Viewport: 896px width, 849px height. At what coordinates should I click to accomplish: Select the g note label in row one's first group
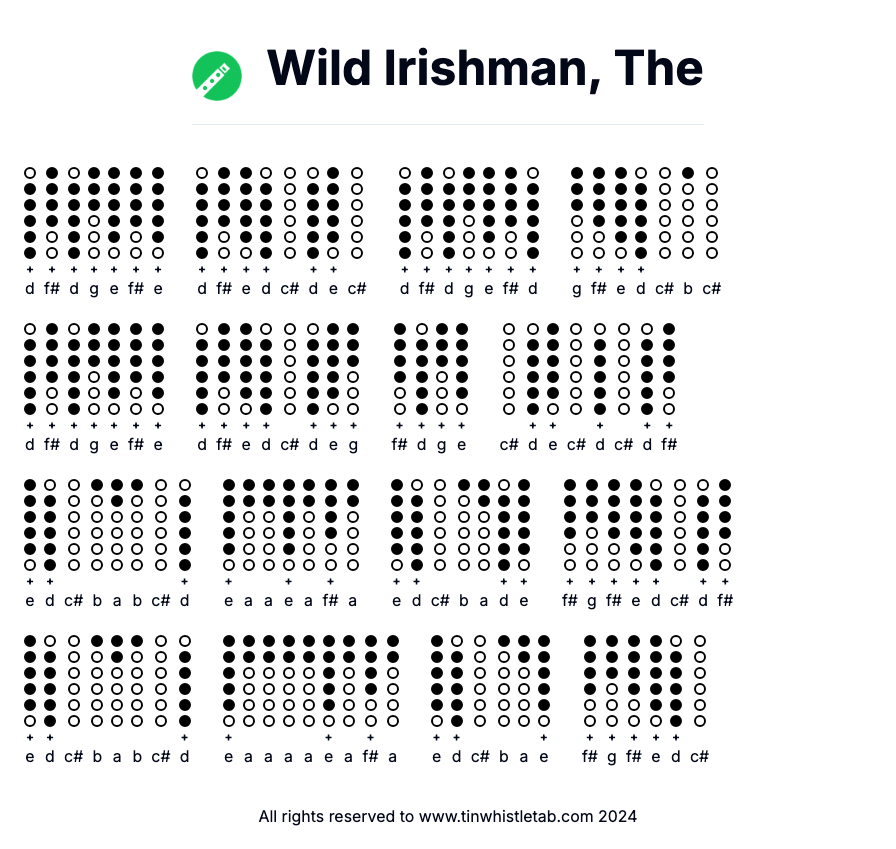click(x=94, y=289)
